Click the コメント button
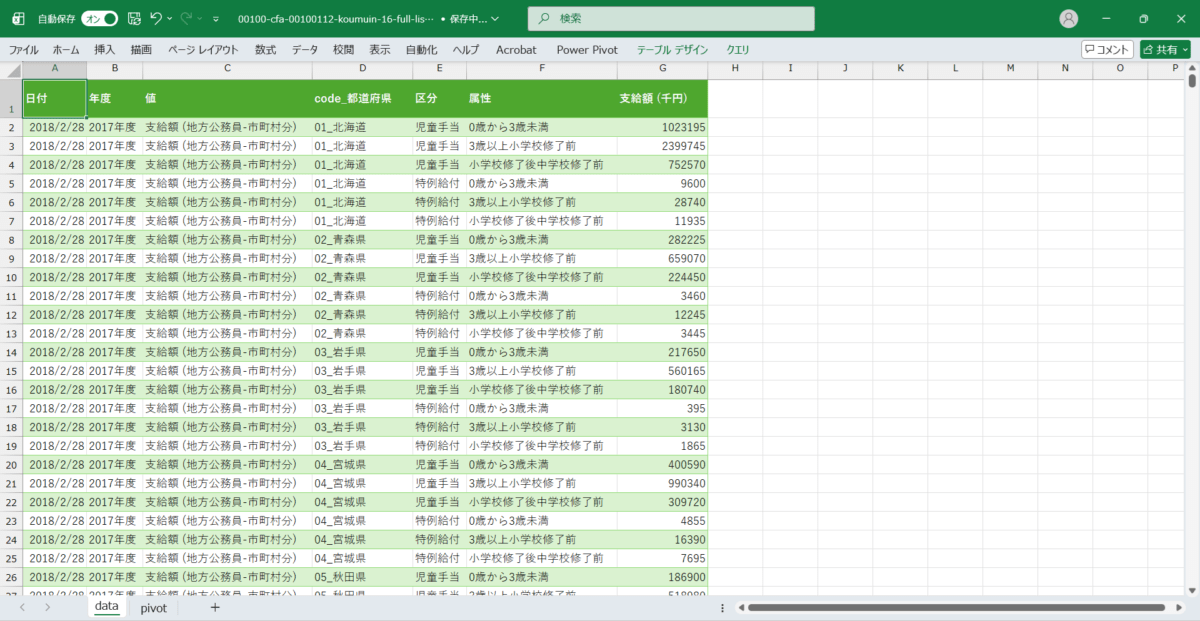1200x621 pixels. pos(1107,49)
